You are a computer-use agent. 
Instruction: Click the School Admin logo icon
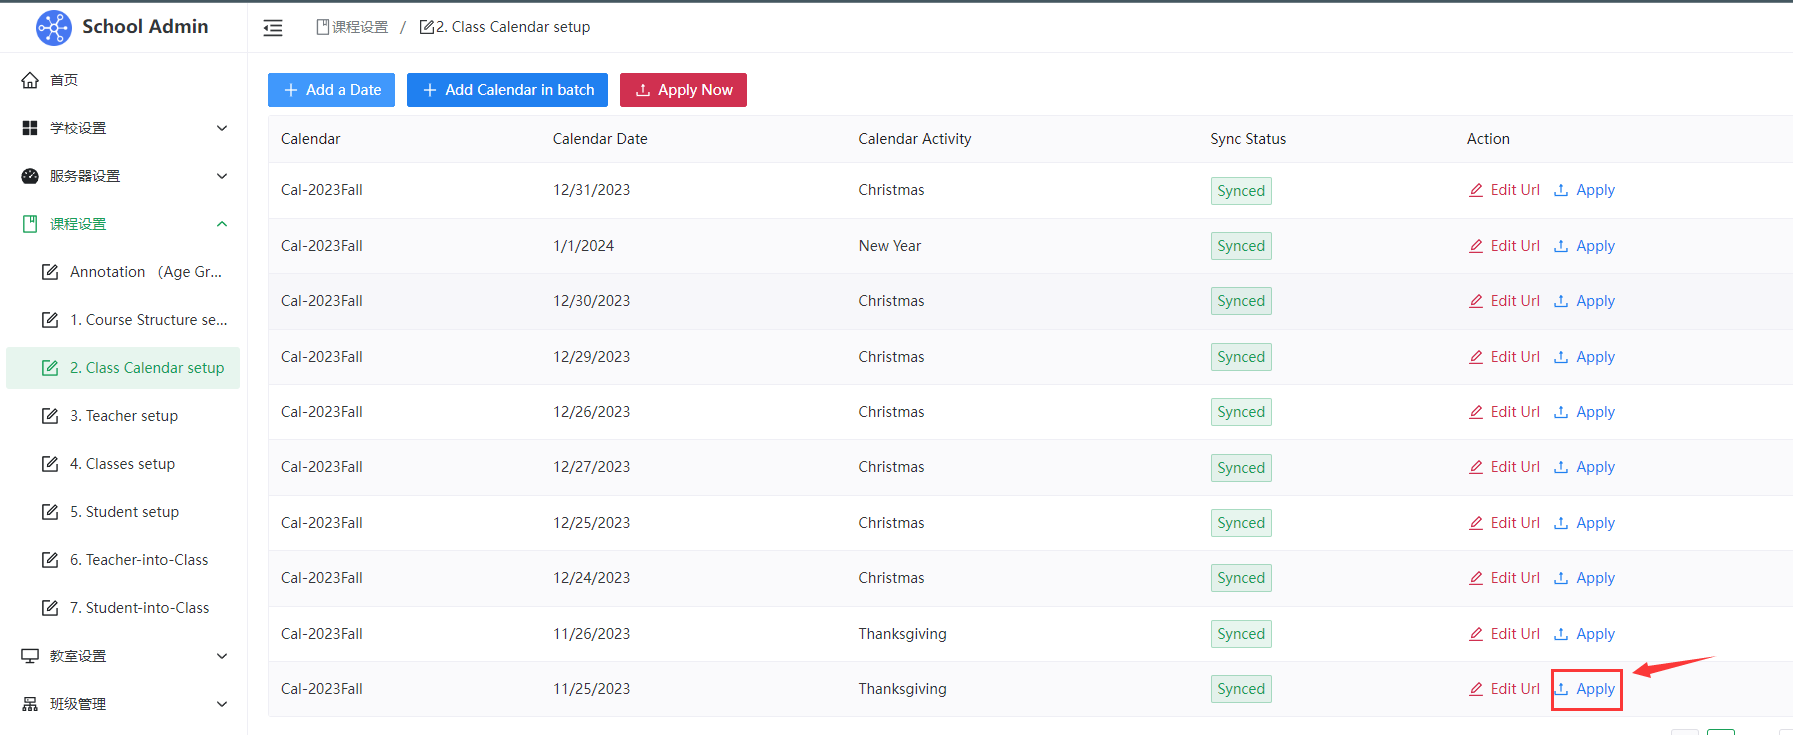pyautogui.click(x=53, y=27)
